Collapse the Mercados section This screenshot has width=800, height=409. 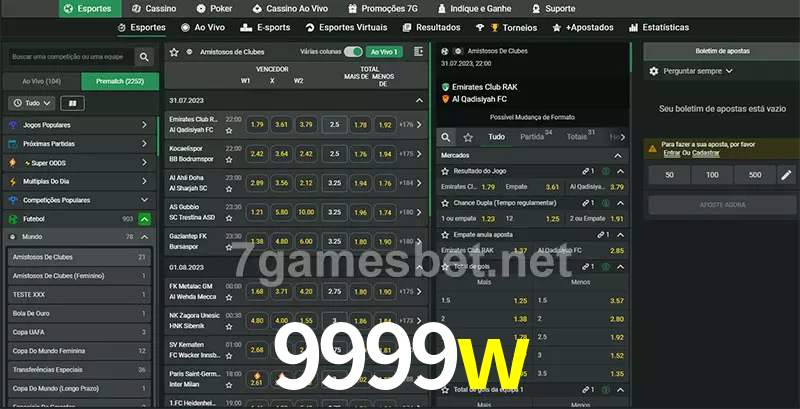pyautogui.click(x=618, y=156)
